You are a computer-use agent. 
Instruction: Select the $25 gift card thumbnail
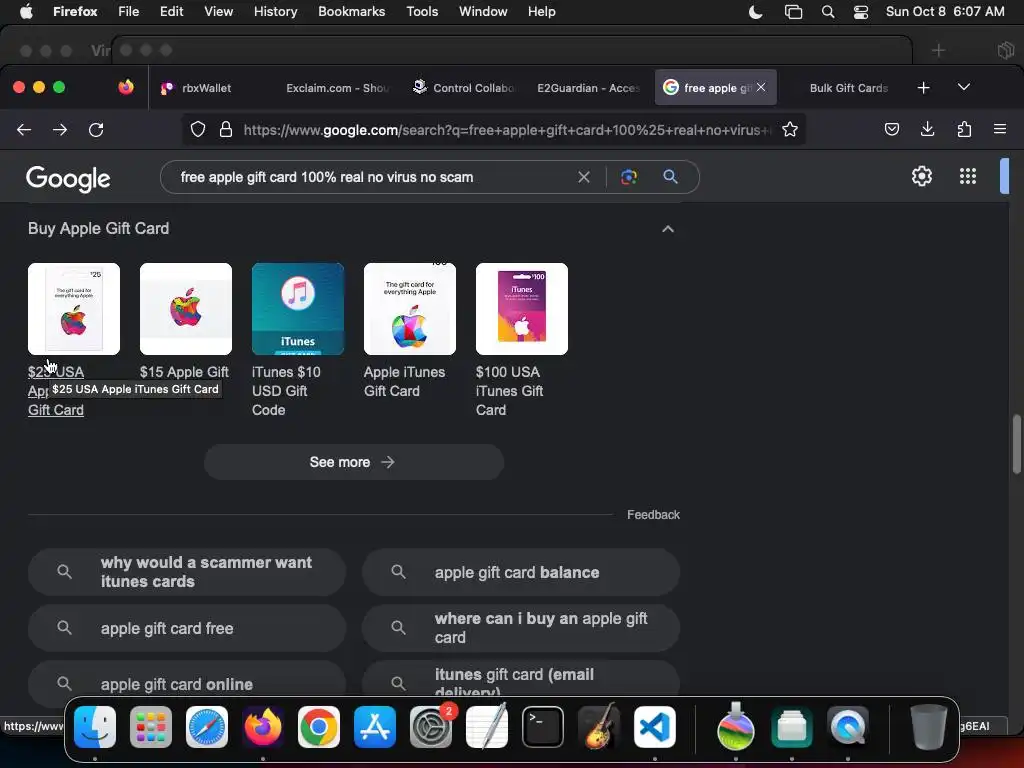74,309
